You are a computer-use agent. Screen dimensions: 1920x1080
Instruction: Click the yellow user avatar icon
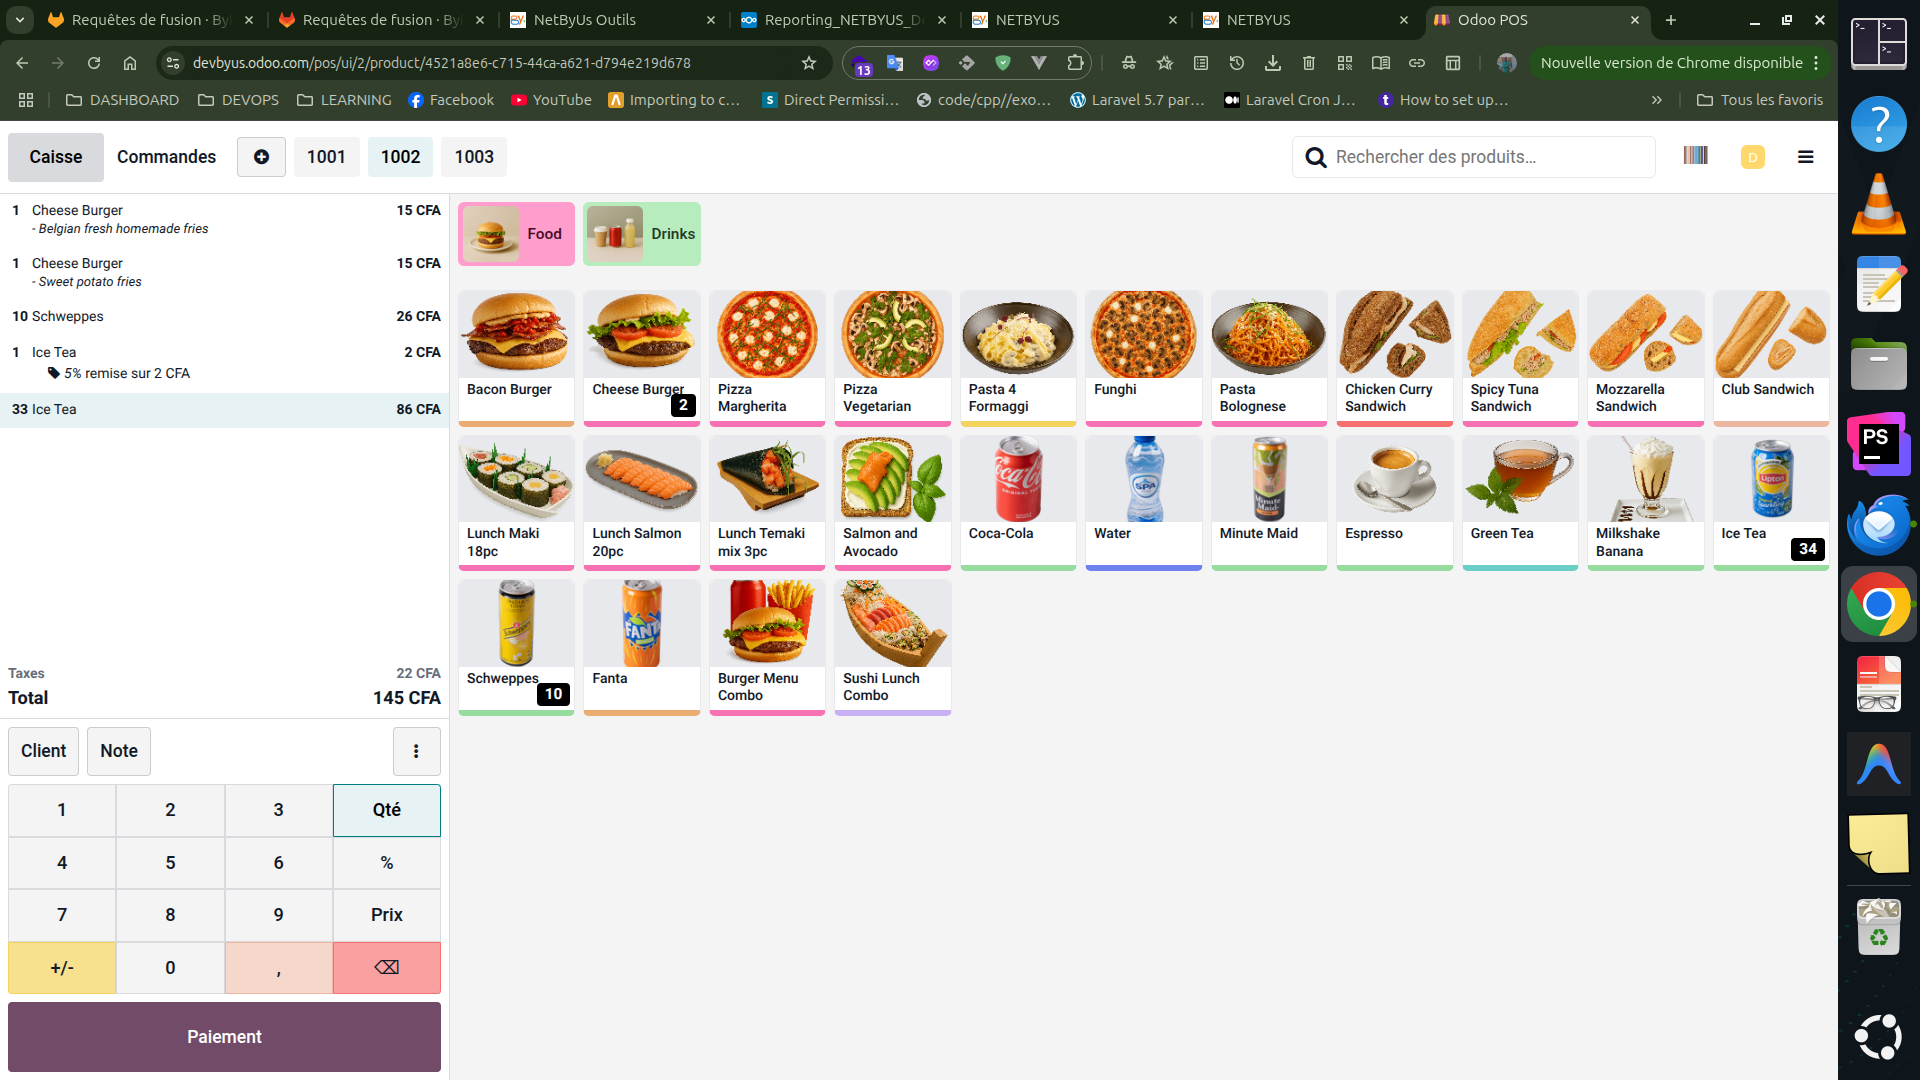coord(1752,157)
